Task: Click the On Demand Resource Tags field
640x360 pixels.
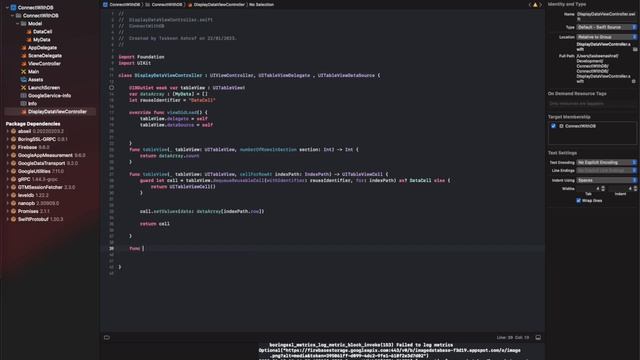Action: coord(592,104)
